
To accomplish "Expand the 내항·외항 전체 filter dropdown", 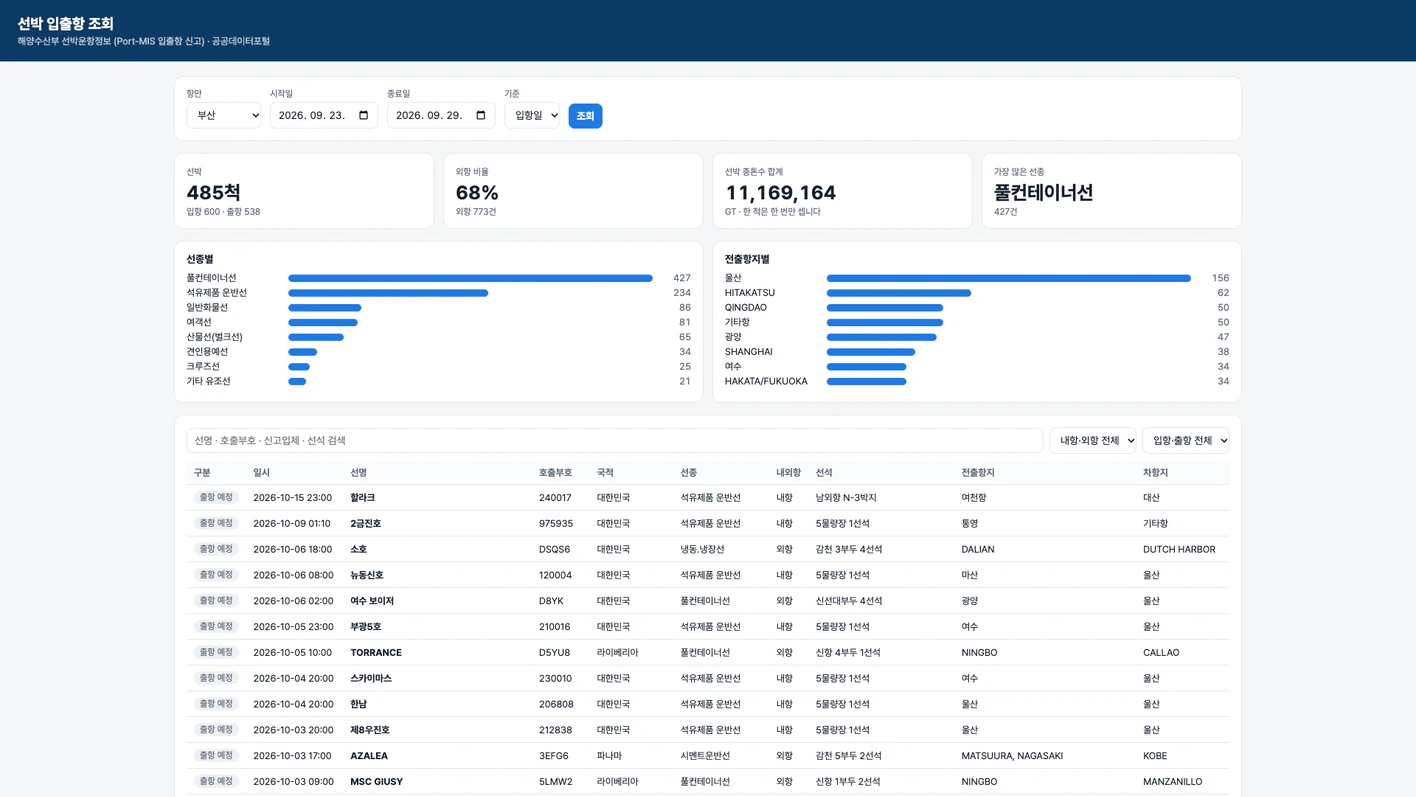I will (1093, 440).
